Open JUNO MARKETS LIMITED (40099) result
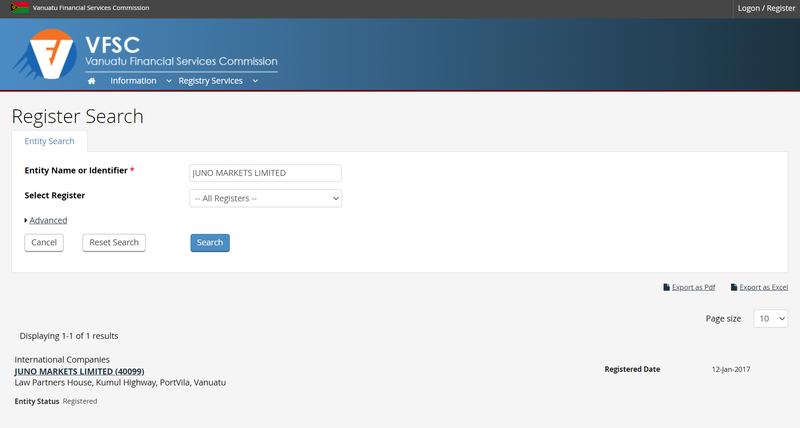Image resolution: width=800 pixels, height=428 pixels. tap(79, 371)
